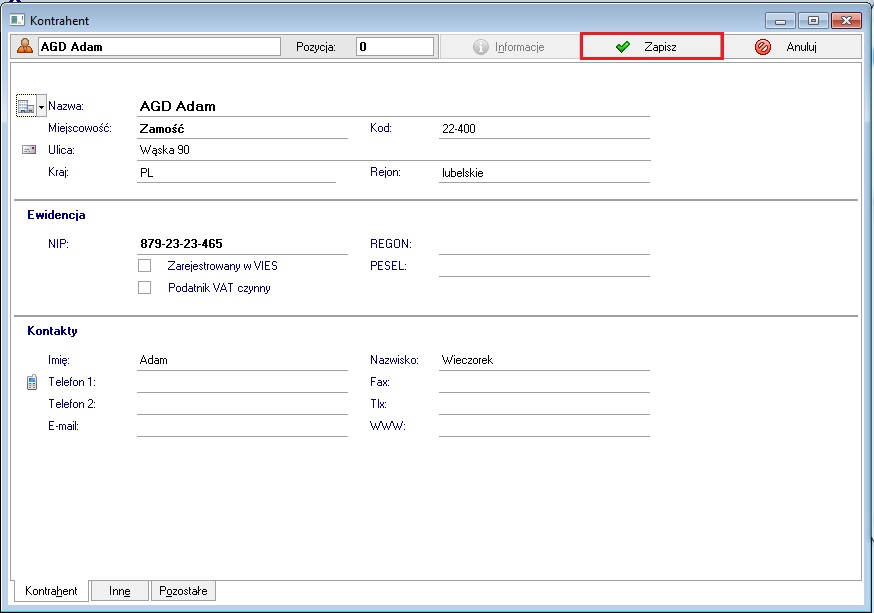
Task: Click the NIP field 879-23-23-465
Action: pos(242,244)
